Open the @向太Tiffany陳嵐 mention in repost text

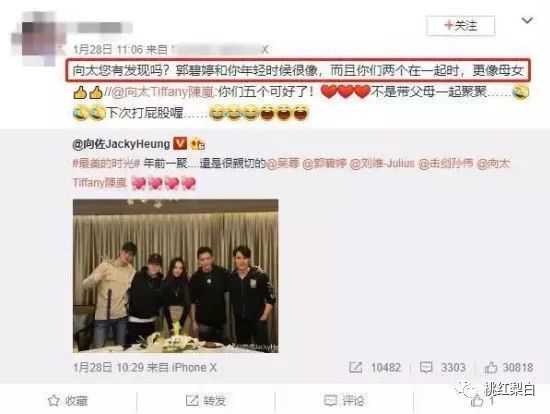point(162,92)
